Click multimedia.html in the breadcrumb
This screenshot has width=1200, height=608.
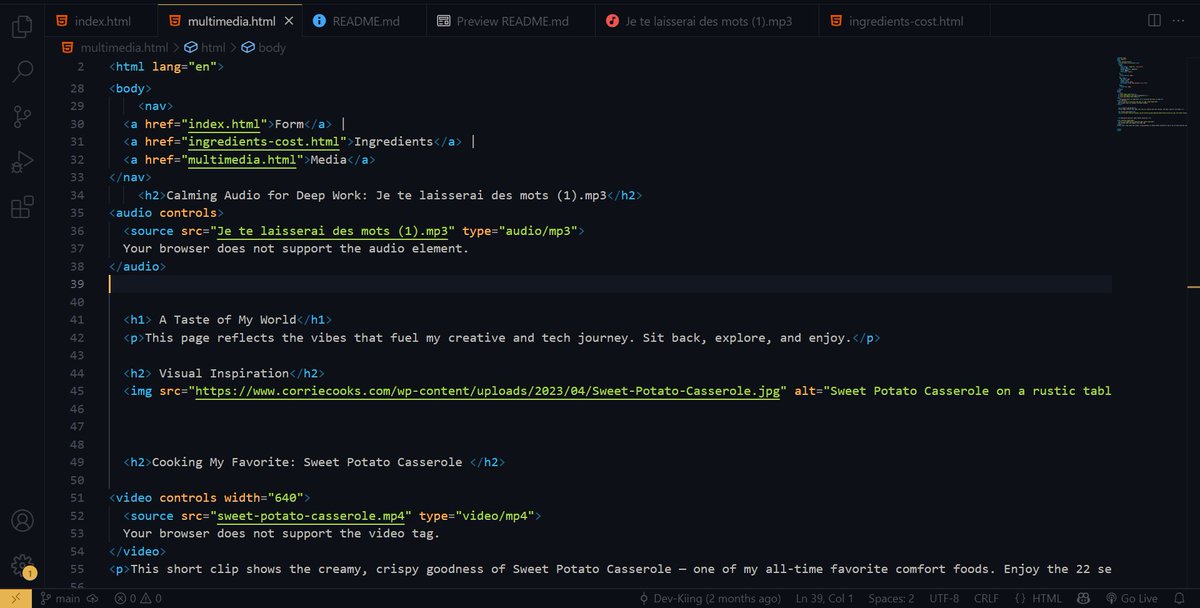click(x=124, y=47)
